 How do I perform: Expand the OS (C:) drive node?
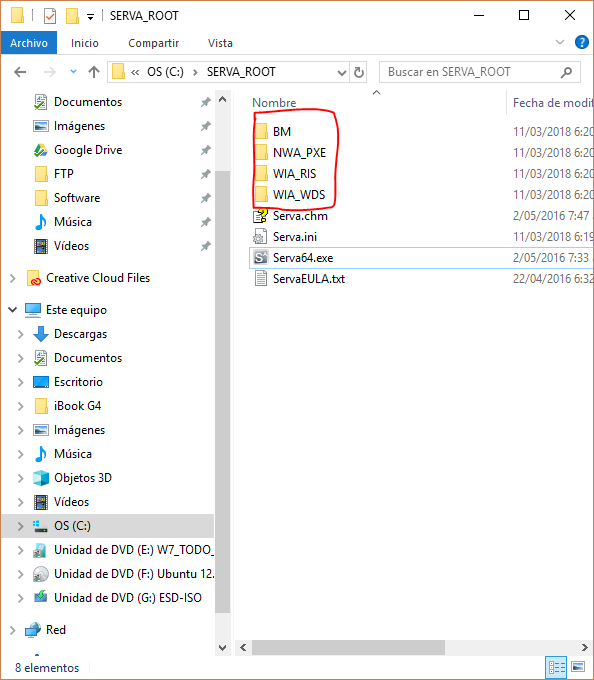point(20,526)
